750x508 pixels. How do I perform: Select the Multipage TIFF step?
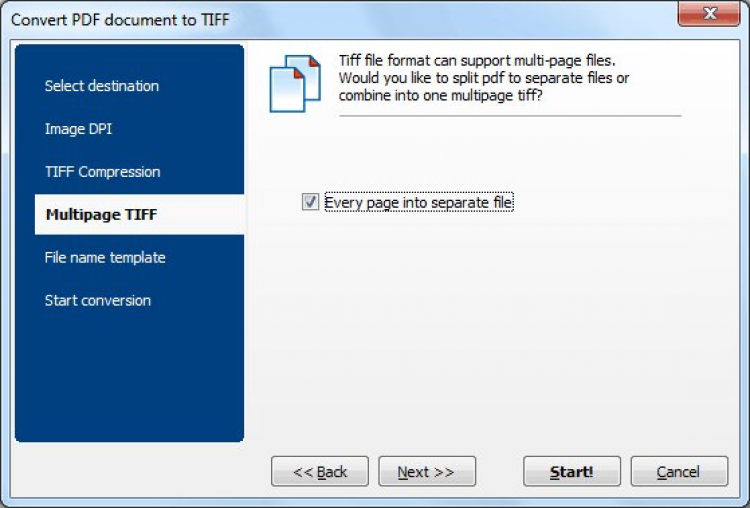tap(100, 215)
